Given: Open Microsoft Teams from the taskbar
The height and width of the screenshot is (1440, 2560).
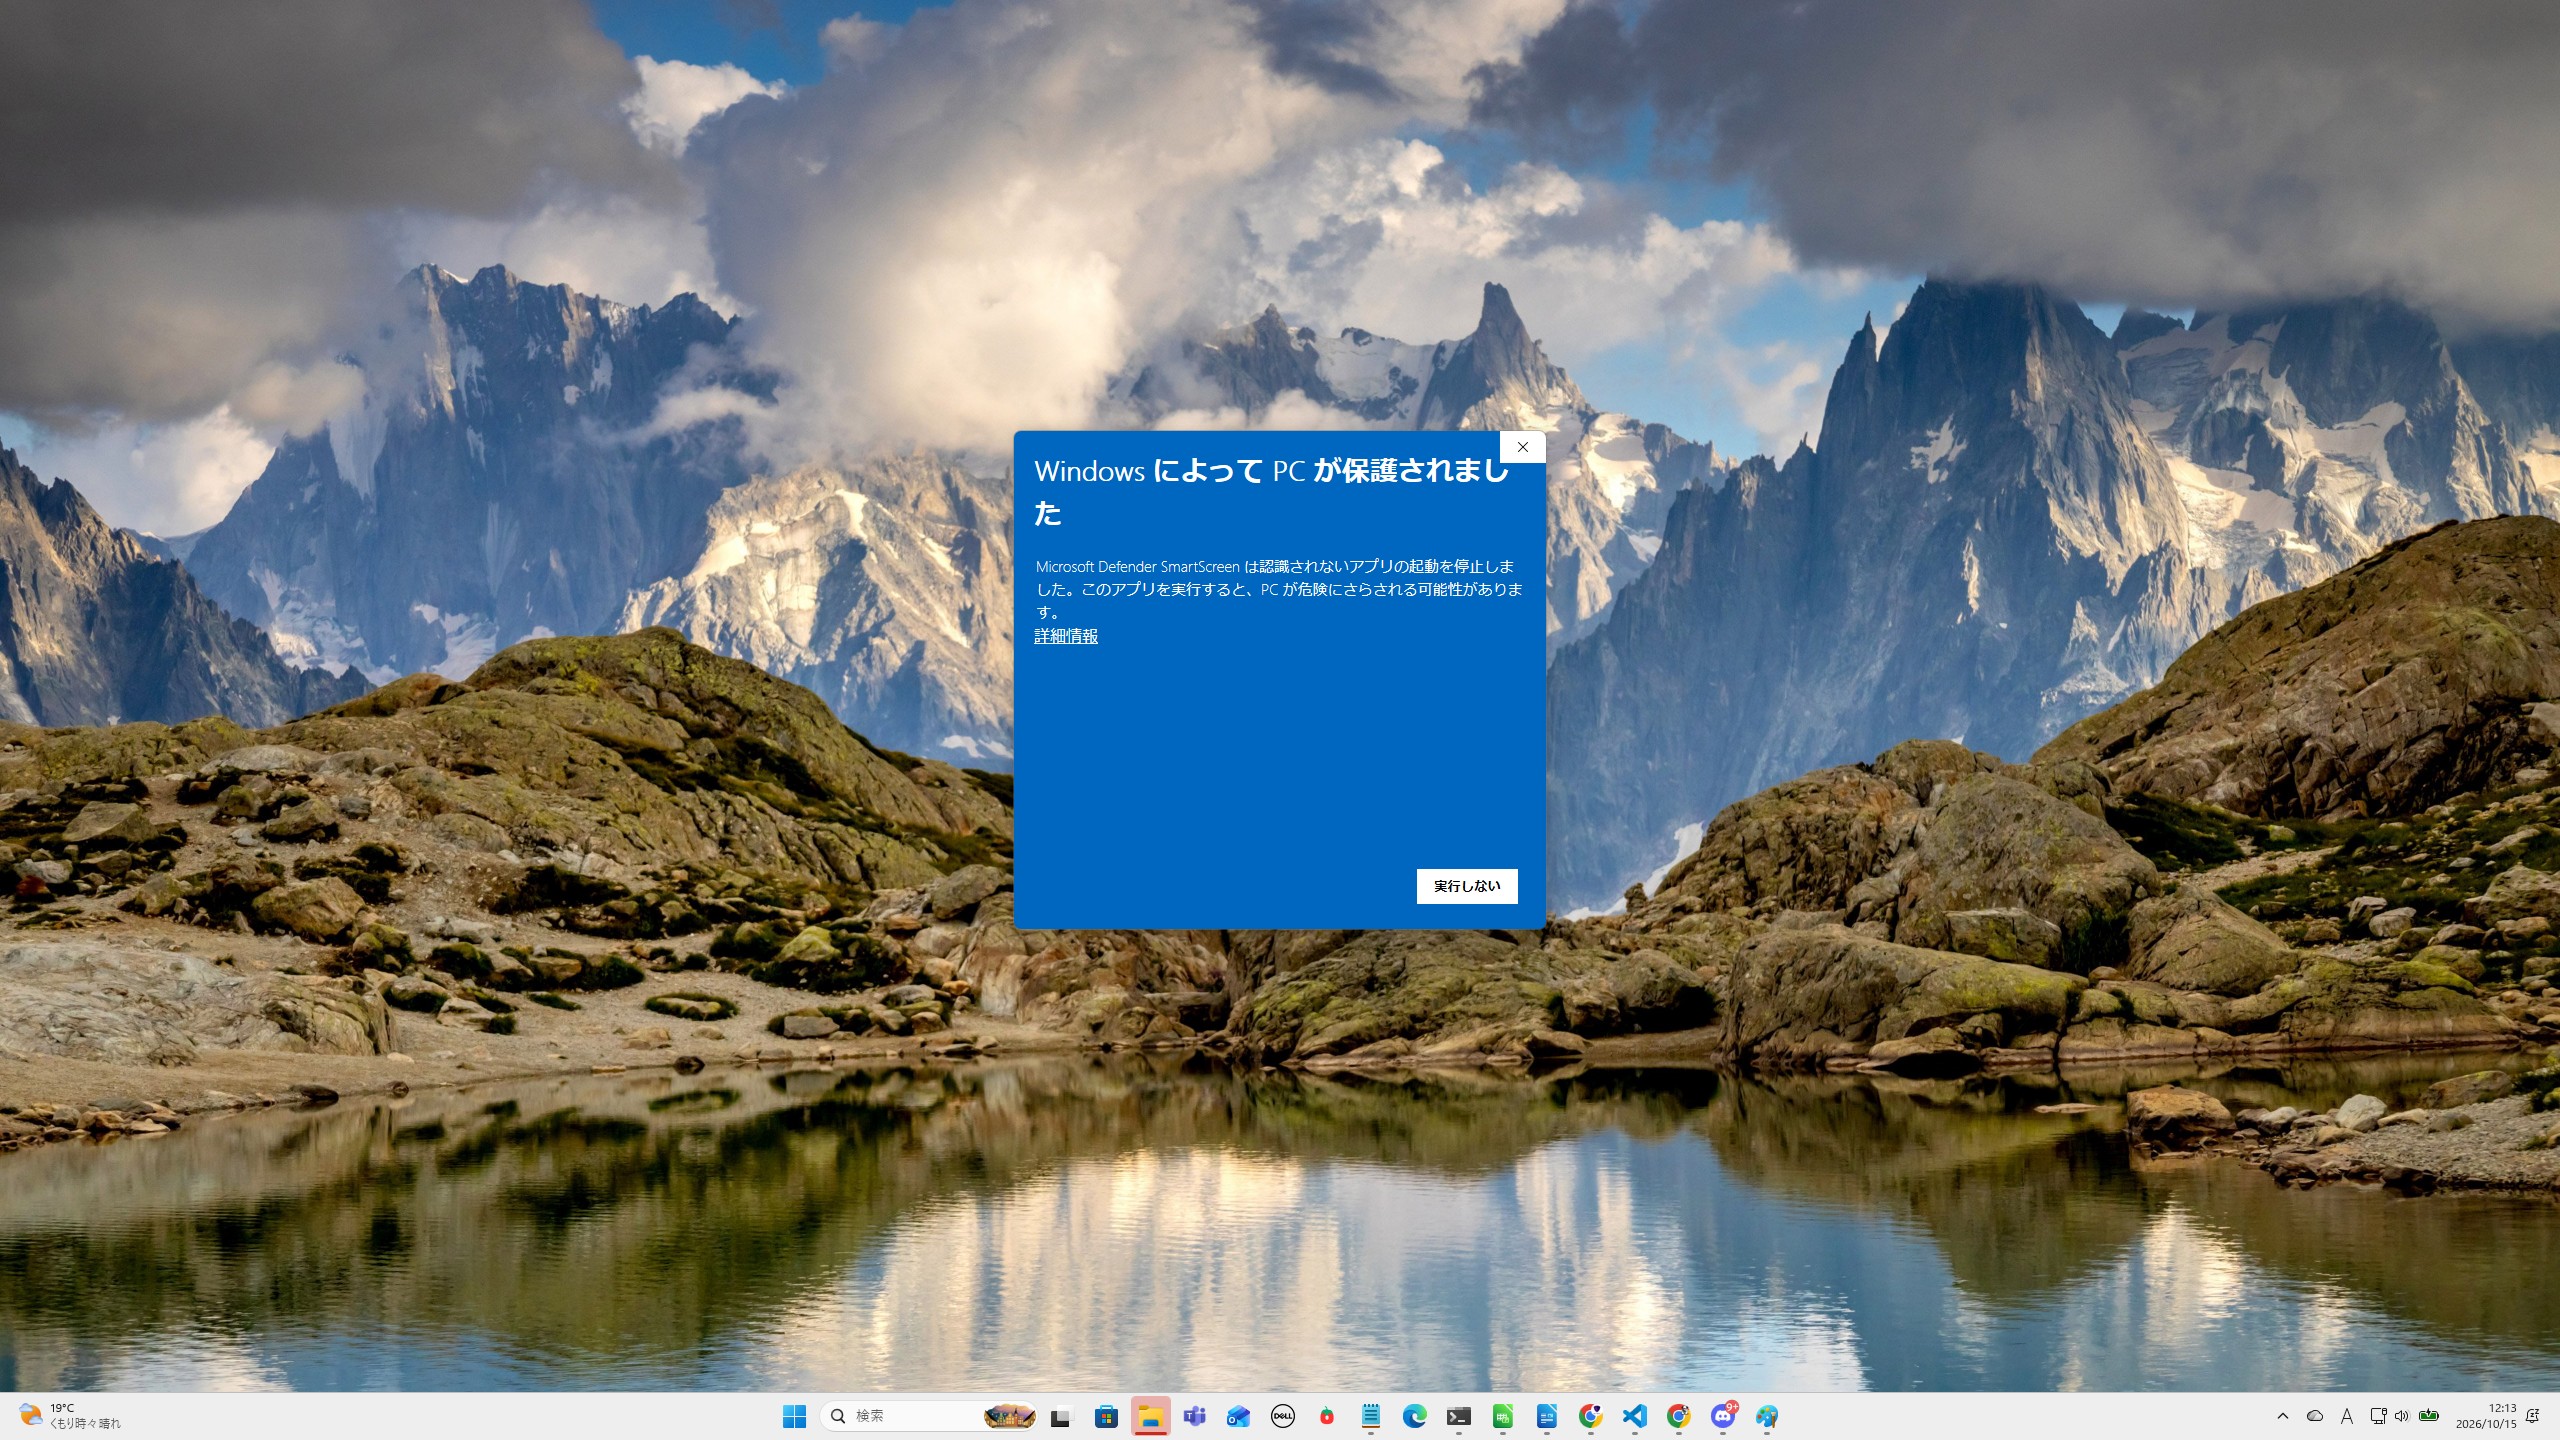Looking at the screenshot, I should (1194, 1416).
